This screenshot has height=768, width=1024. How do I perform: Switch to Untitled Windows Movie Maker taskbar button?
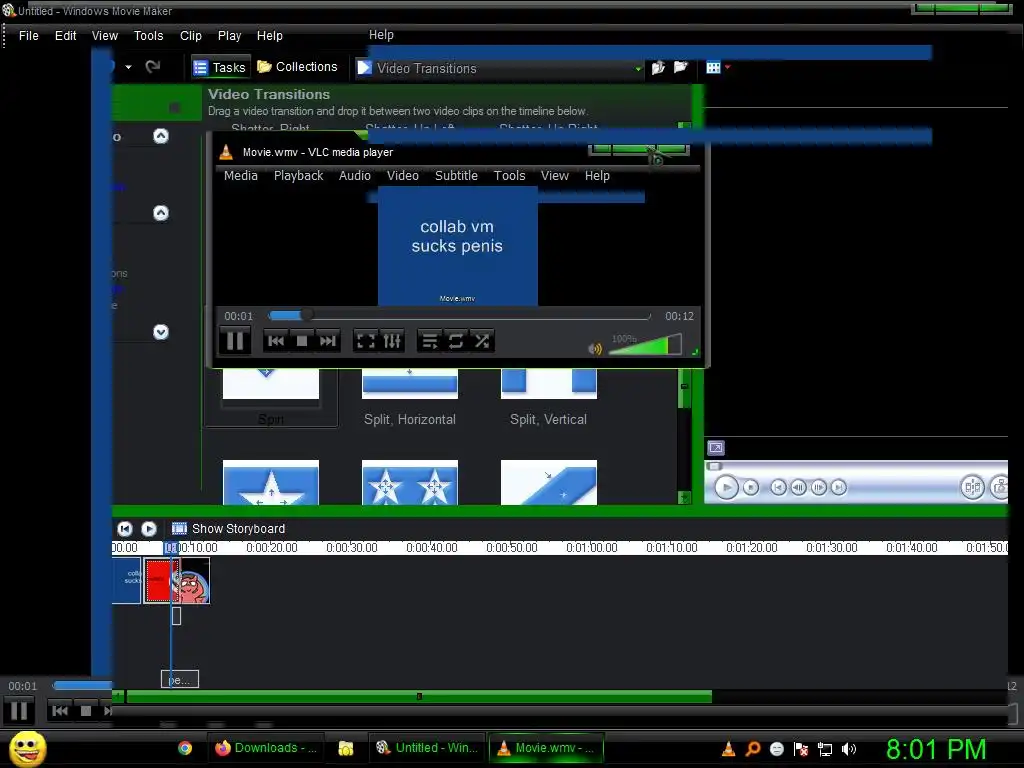tap(427, 748)
